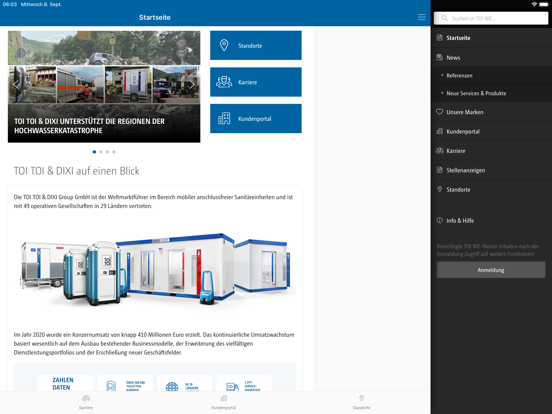The height and width of the screenshot is (414, 552).
Task: Click the Suchen in TOI WE search field
Action: click(x=491, y=18)
